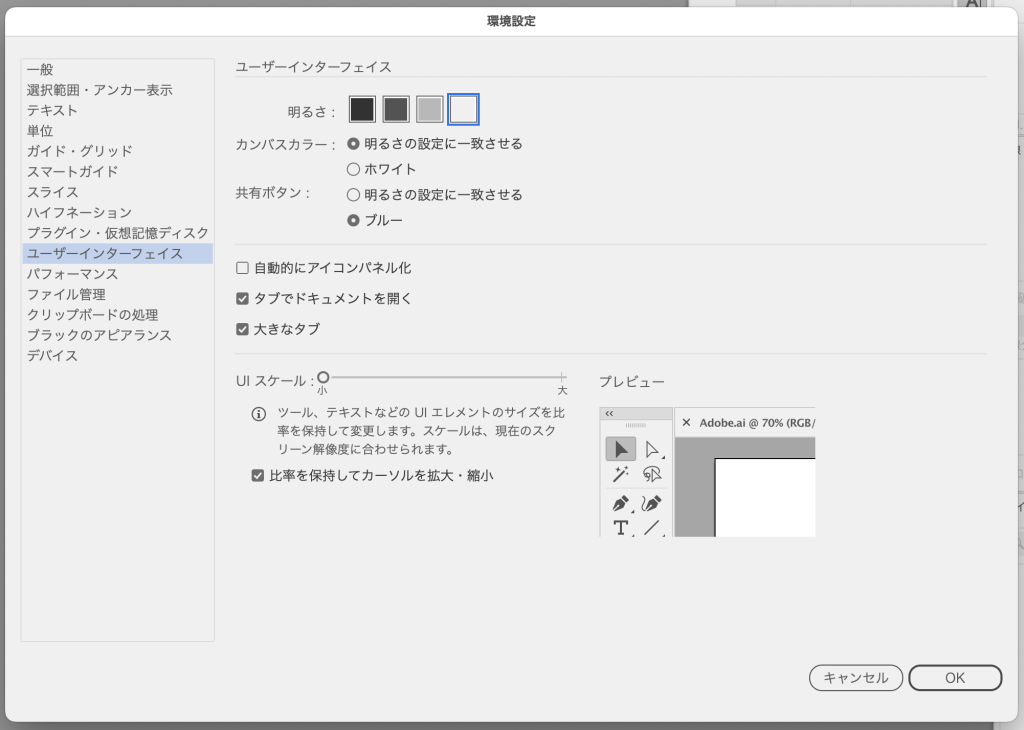Select the Type tool icon

[x=620, y=528]
